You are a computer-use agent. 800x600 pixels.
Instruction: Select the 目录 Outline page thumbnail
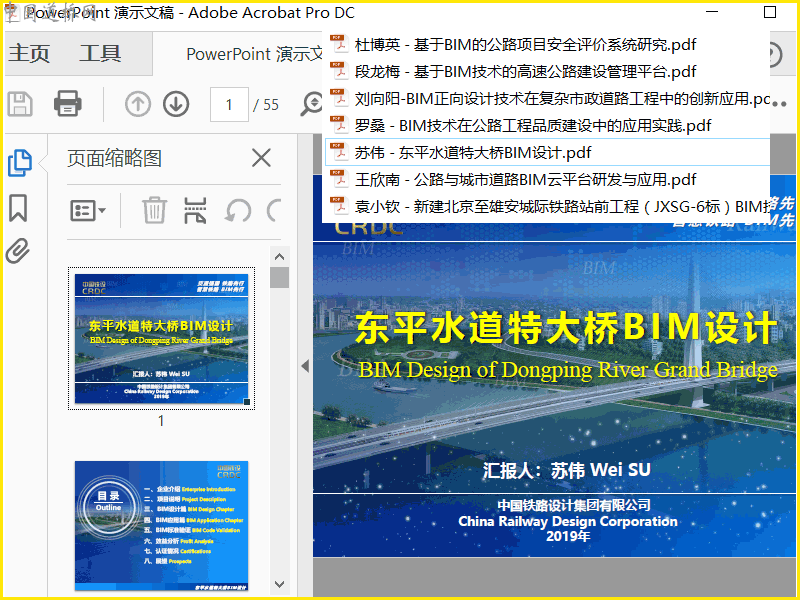161,526
